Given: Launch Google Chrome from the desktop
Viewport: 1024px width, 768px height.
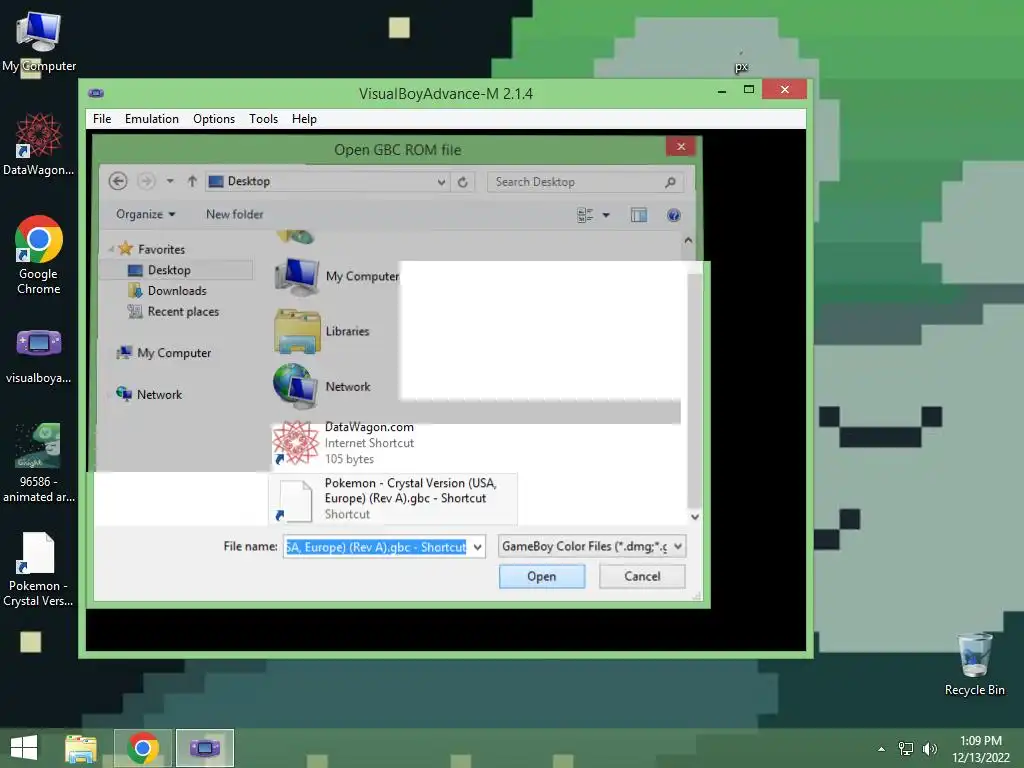Looking at the screenshot, I should click(x=39, y=255).
